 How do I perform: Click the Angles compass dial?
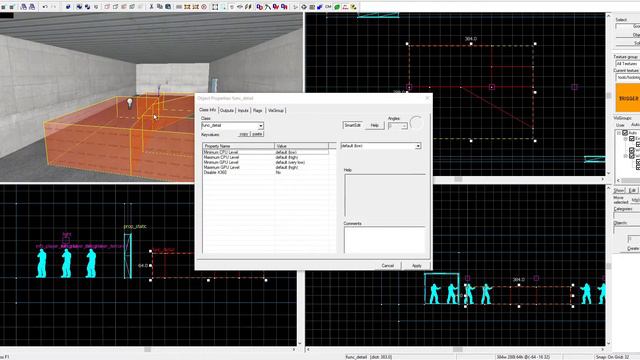click(x=417, y=122)
